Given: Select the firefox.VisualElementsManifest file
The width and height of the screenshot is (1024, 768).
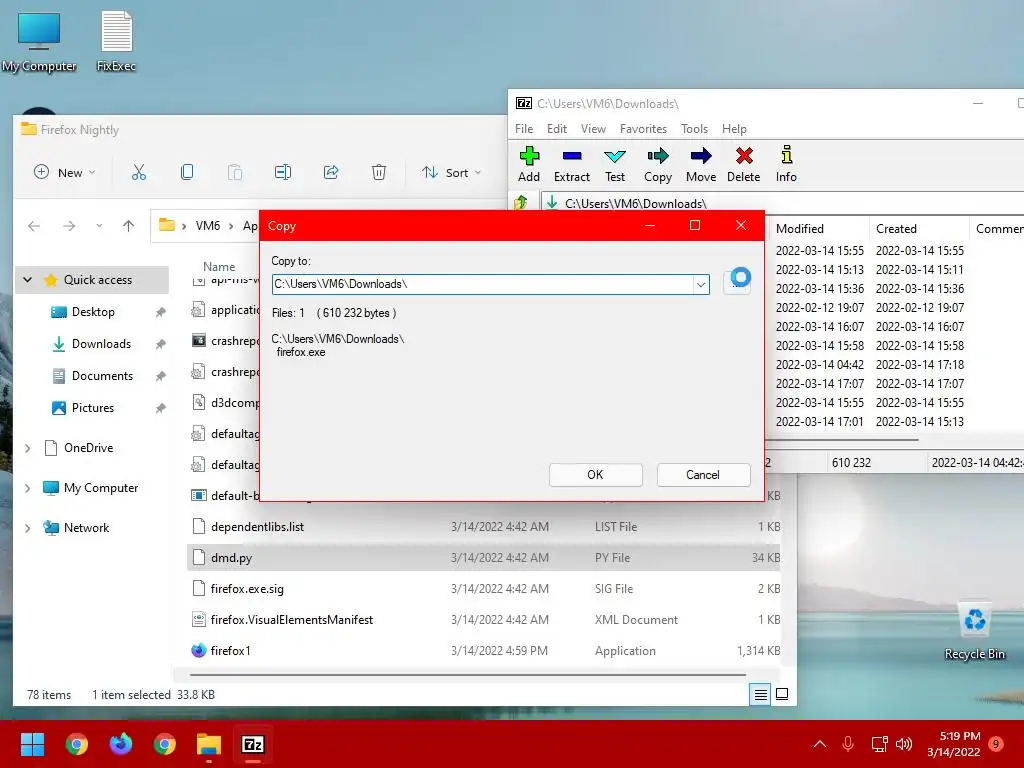Looking at the screenshot, I should (483, 620).
